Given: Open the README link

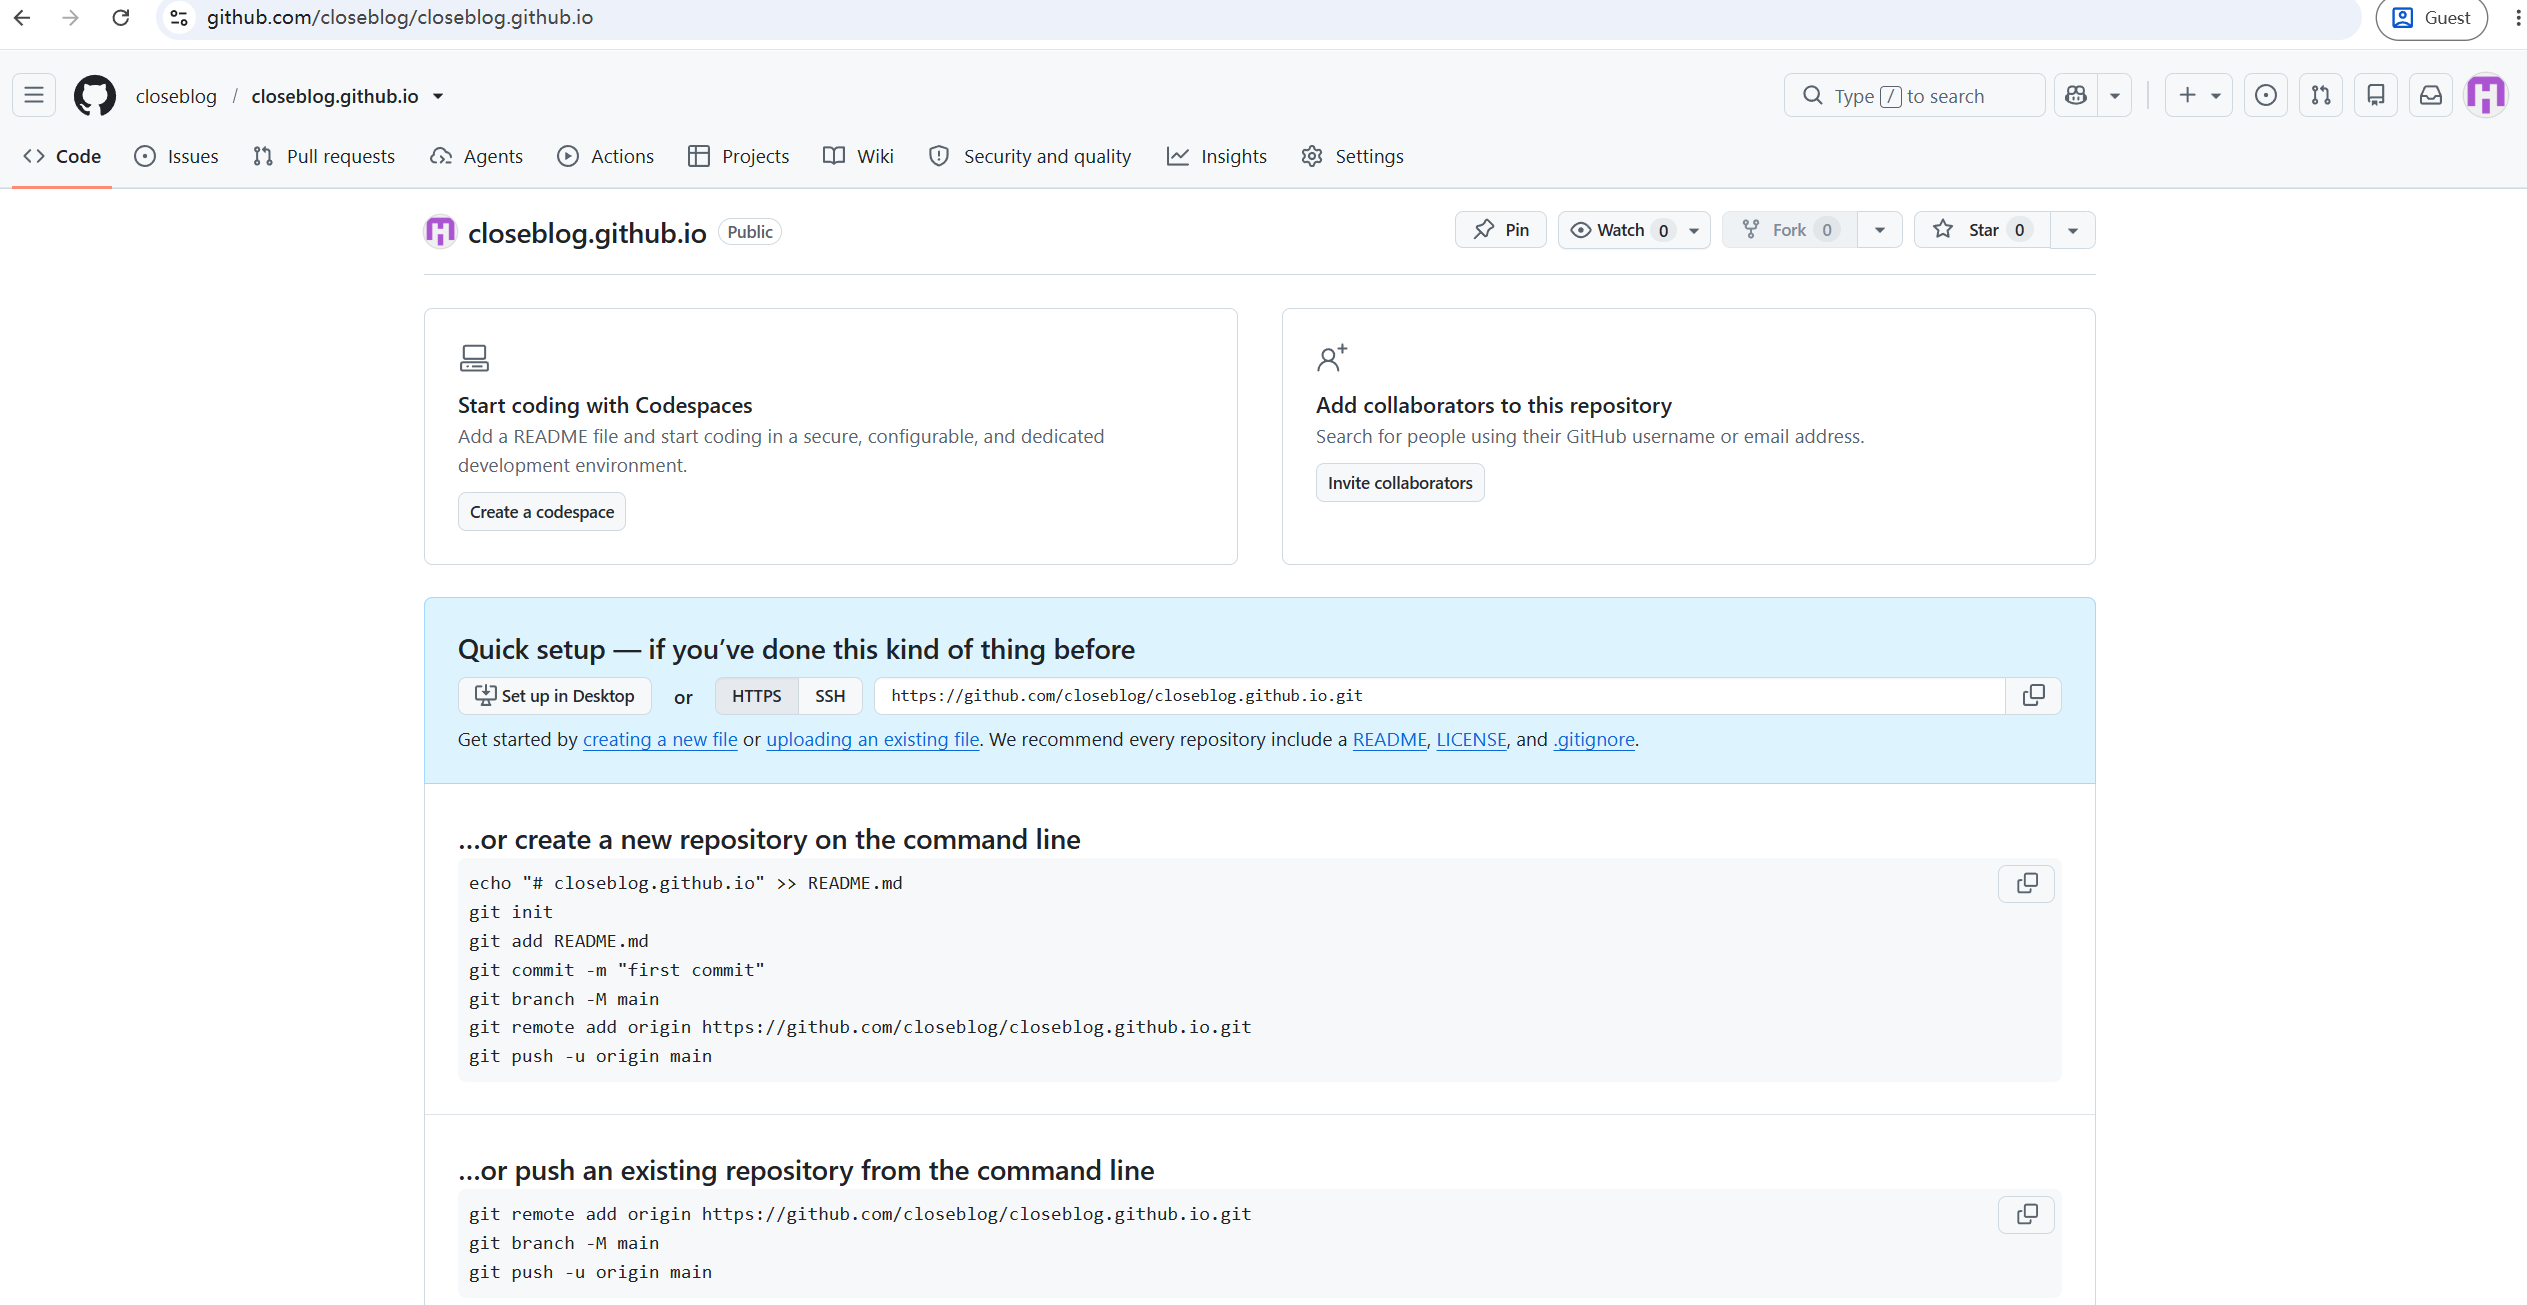Looking at the screenshot, I should point(1390,740).
